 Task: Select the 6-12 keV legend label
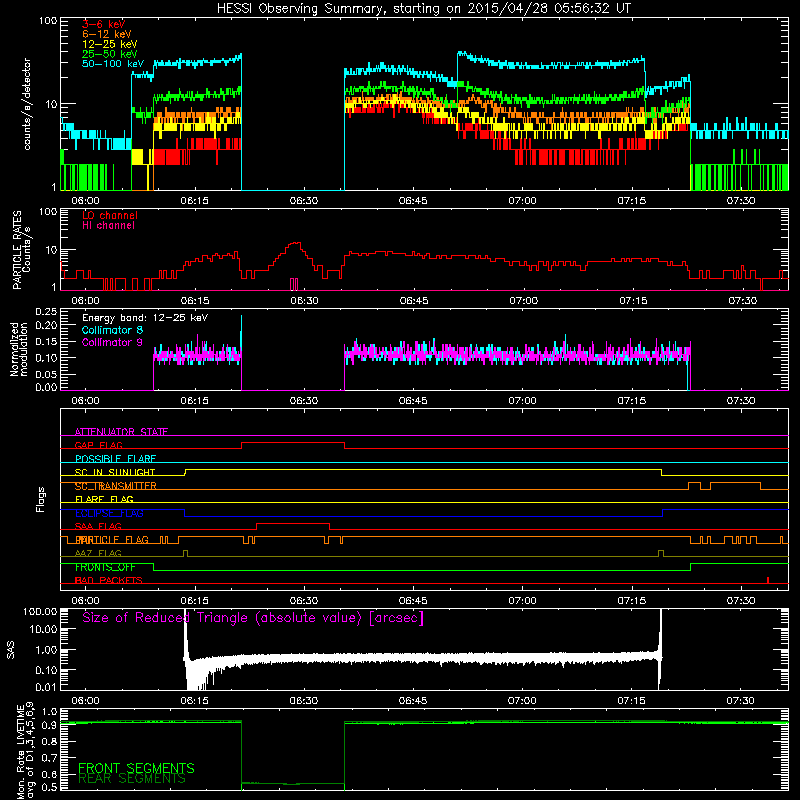[106, 34]
